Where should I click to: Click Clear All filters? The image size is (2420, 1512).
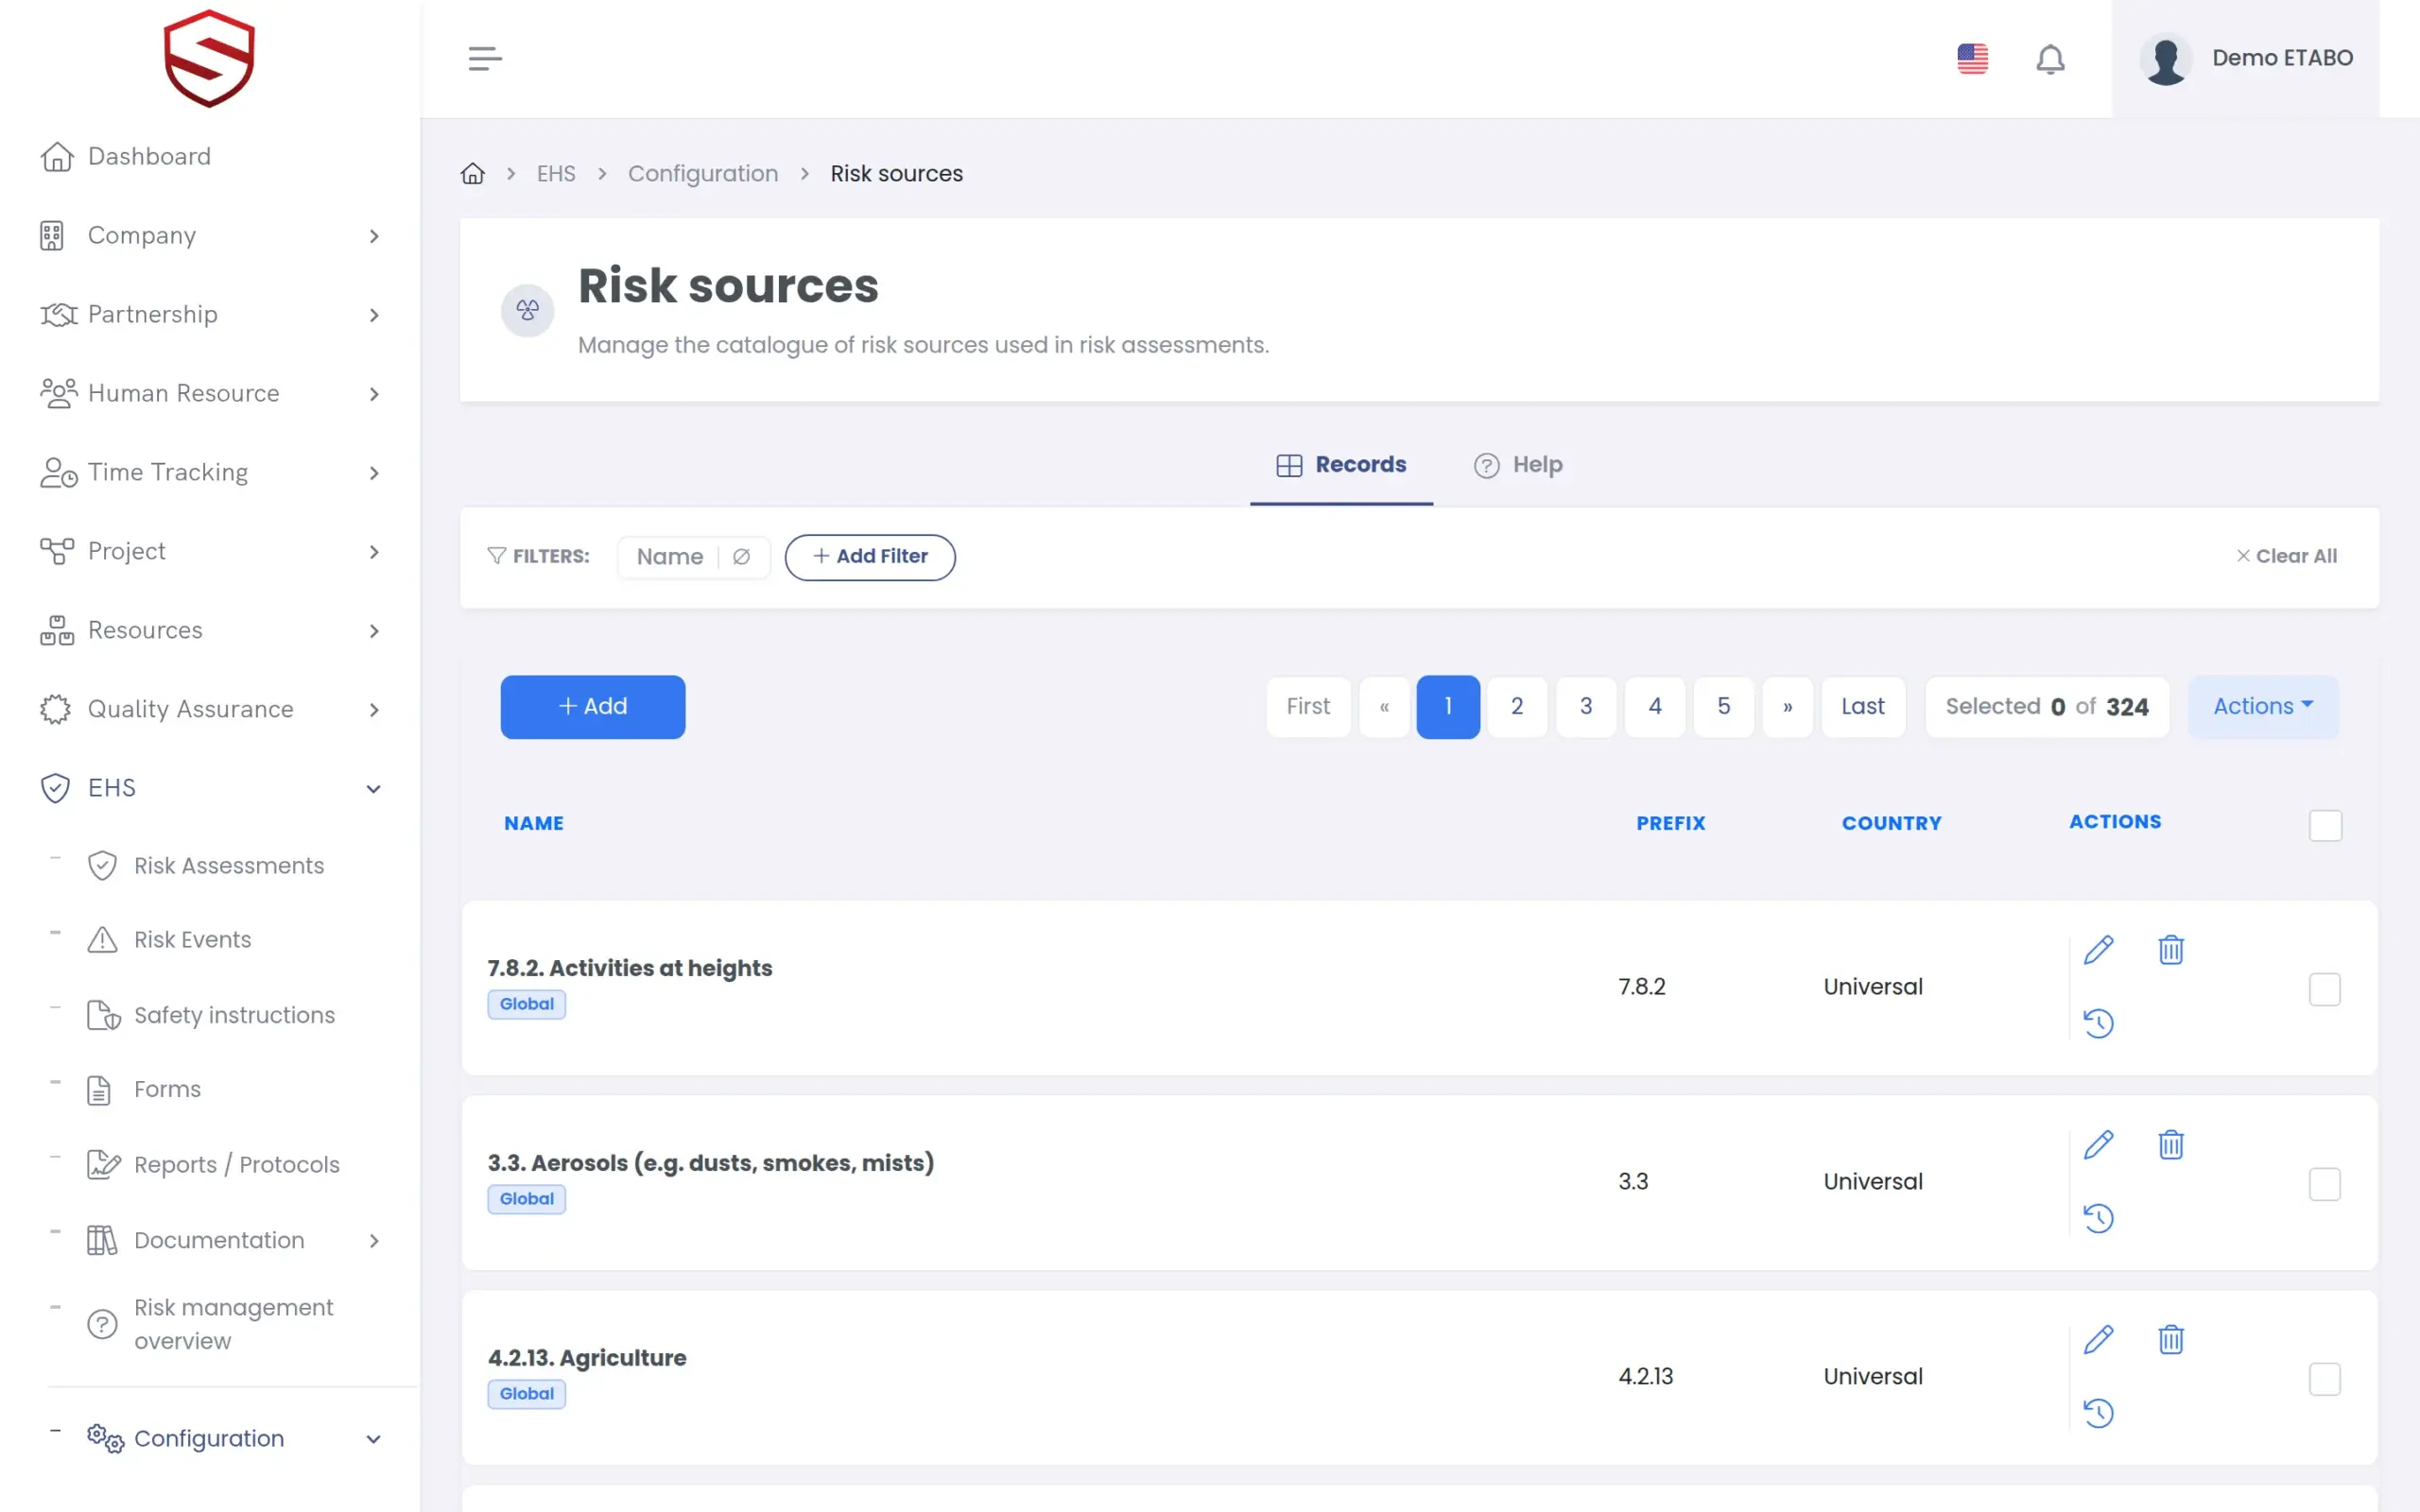(x=2286, y=557)
